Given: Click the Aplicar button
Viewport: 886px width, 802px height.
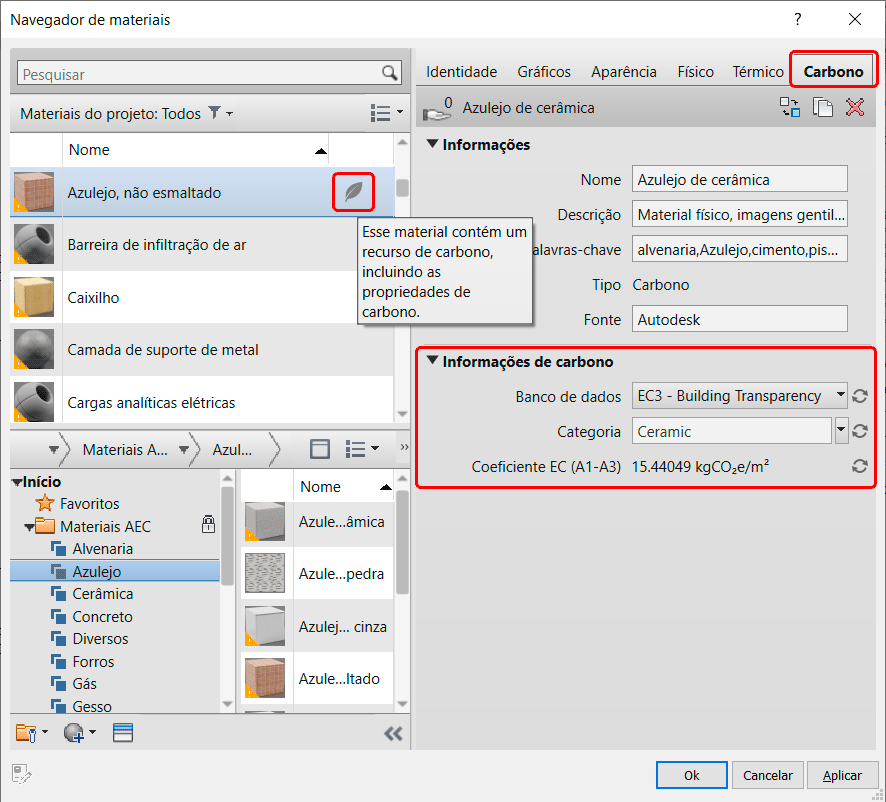Looking at the screenshot, I should click(x=842, y=775).
